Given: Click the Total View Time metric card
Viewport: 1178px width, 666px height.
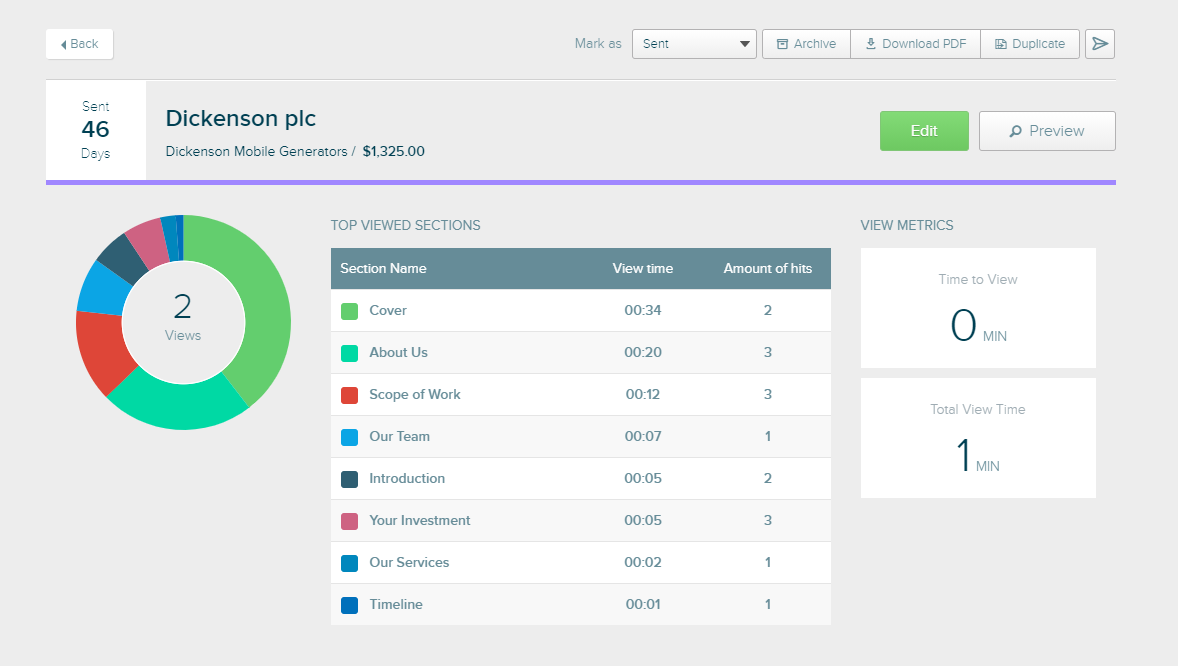Looking at the screenshot, I should pyautogui.click(x=978, y=438).
